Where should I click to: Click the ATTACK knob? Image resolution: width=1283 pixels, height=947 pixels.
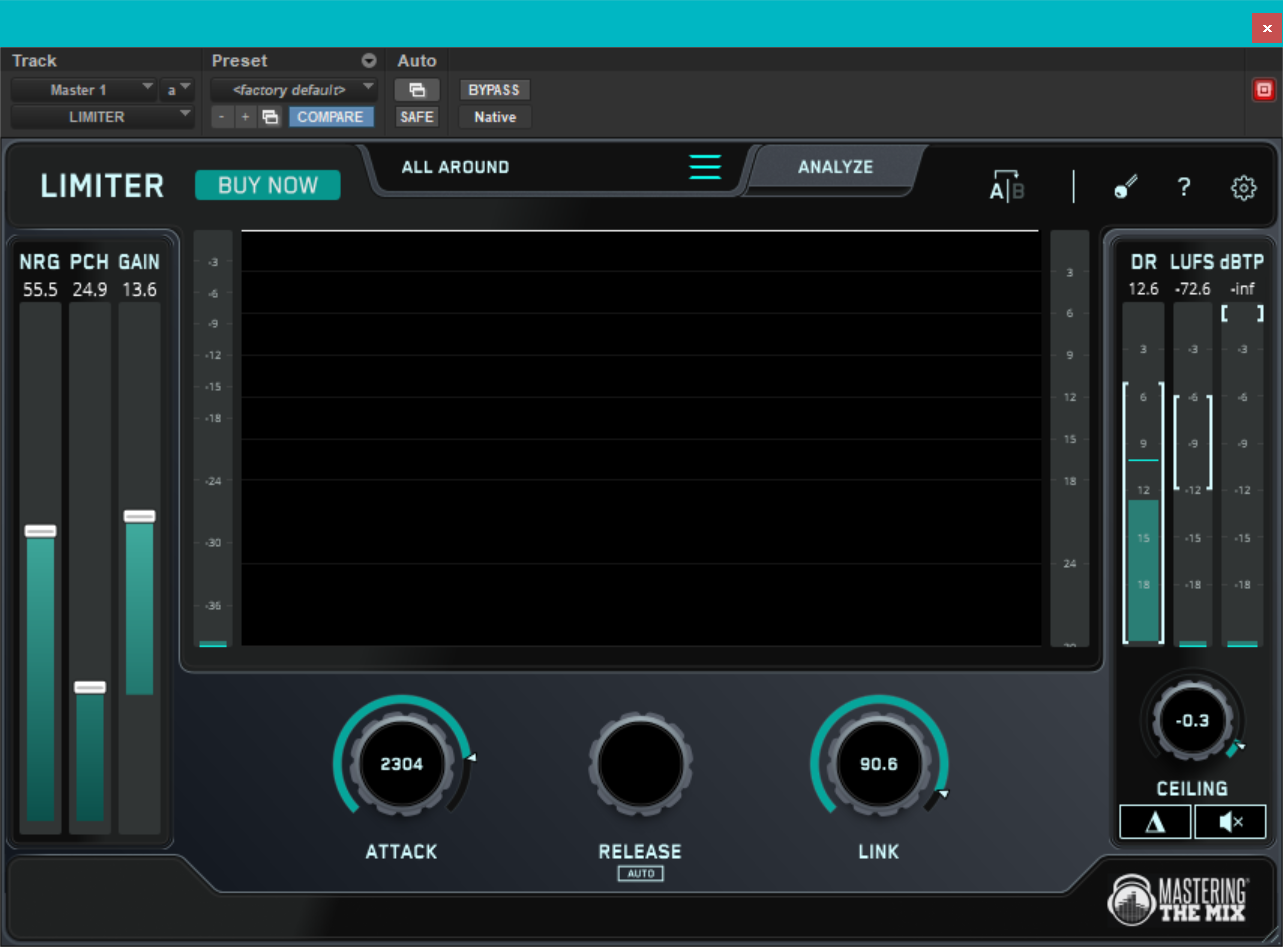pos(401,765)
